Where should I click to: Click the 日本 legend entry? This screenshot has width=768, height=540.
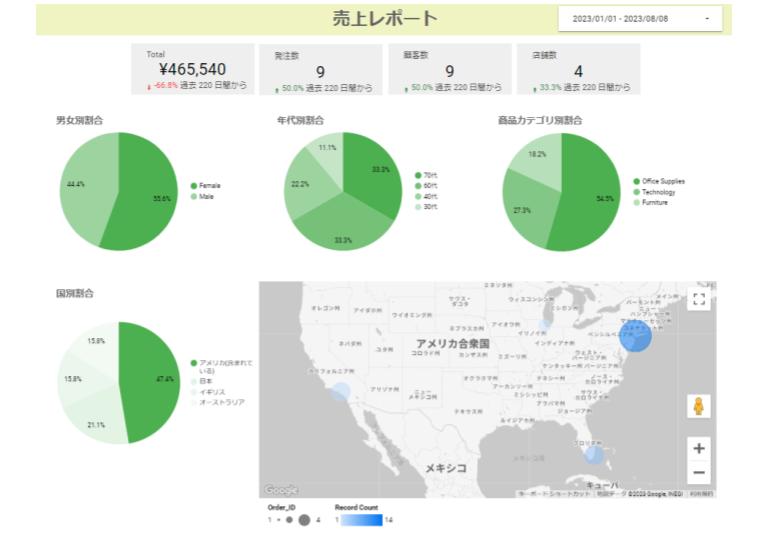[x=202, y=381]
